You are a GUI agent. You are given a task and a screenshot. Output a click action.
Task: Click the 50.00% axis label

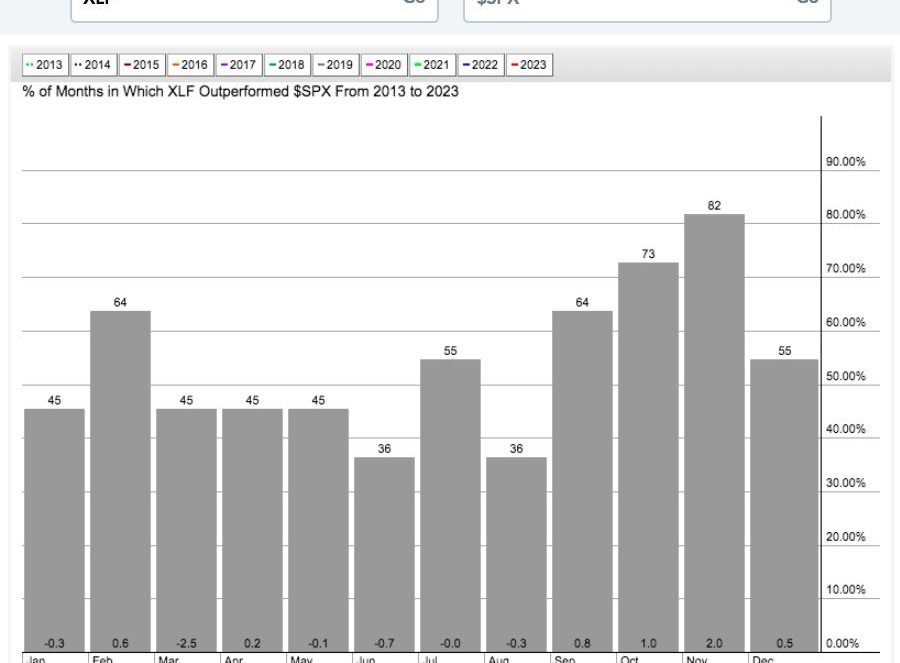coord(845,376)
